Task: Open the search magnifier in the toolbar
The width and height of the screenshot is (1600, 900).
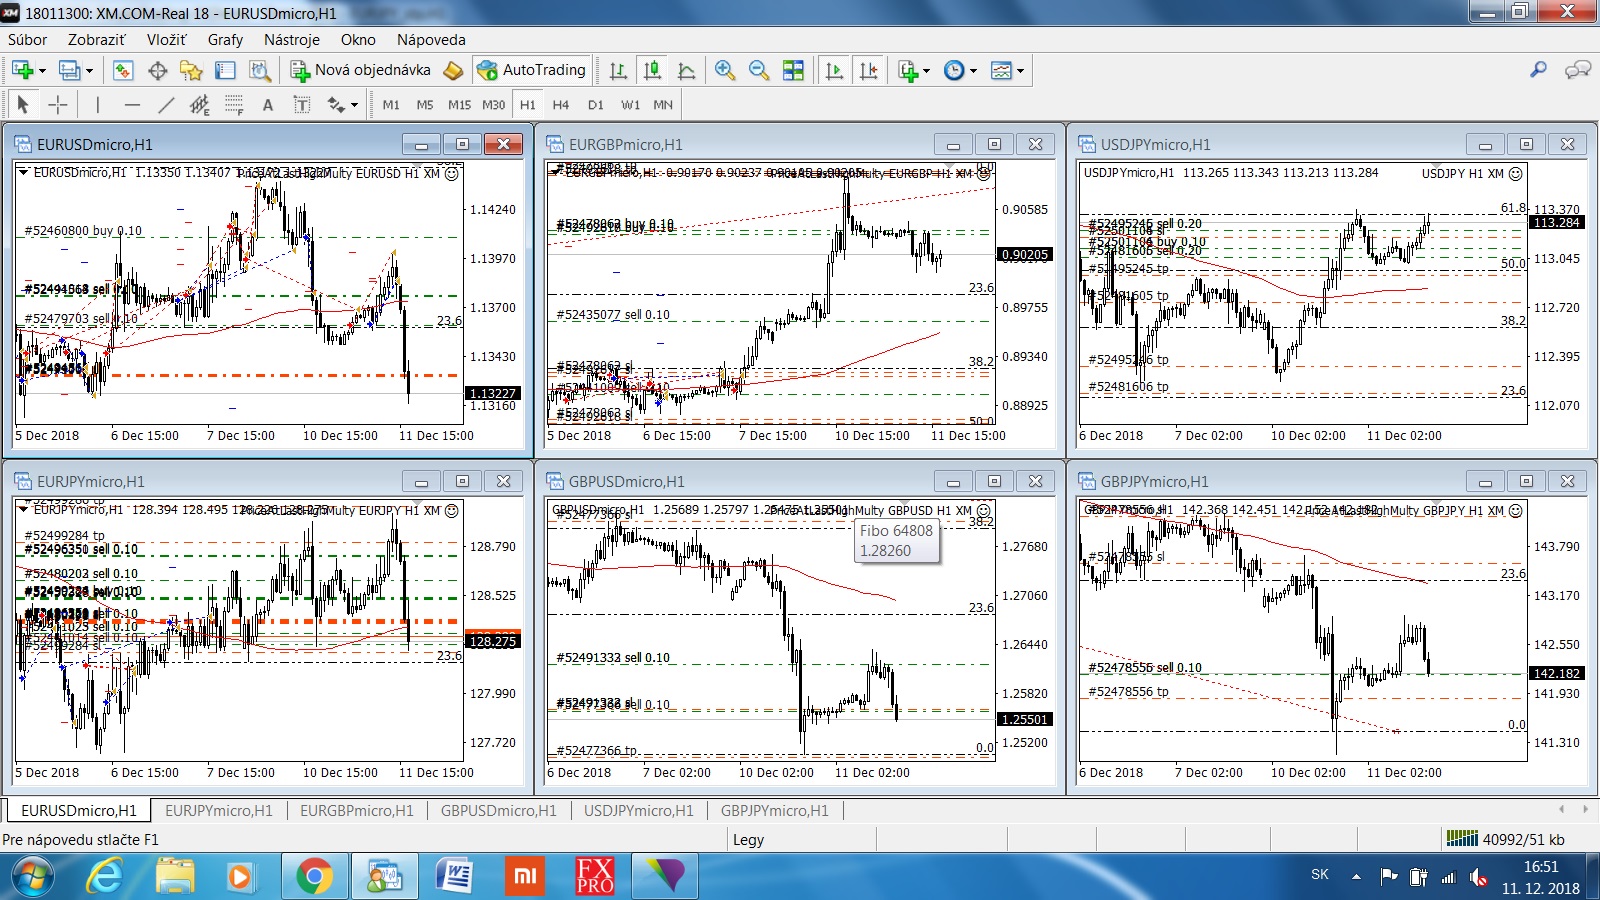Action: [1538, 69]
